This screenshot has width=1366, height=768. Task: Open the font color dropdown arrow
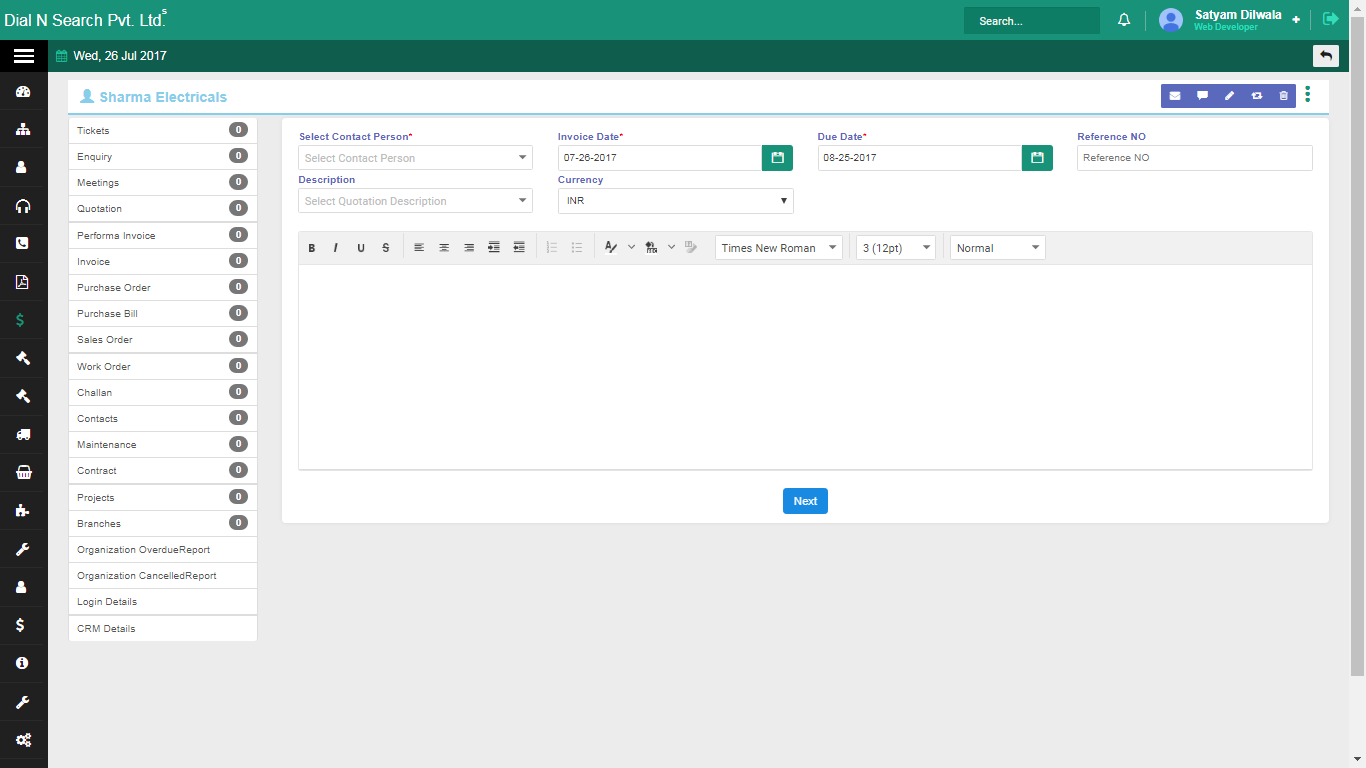point(631,247)
